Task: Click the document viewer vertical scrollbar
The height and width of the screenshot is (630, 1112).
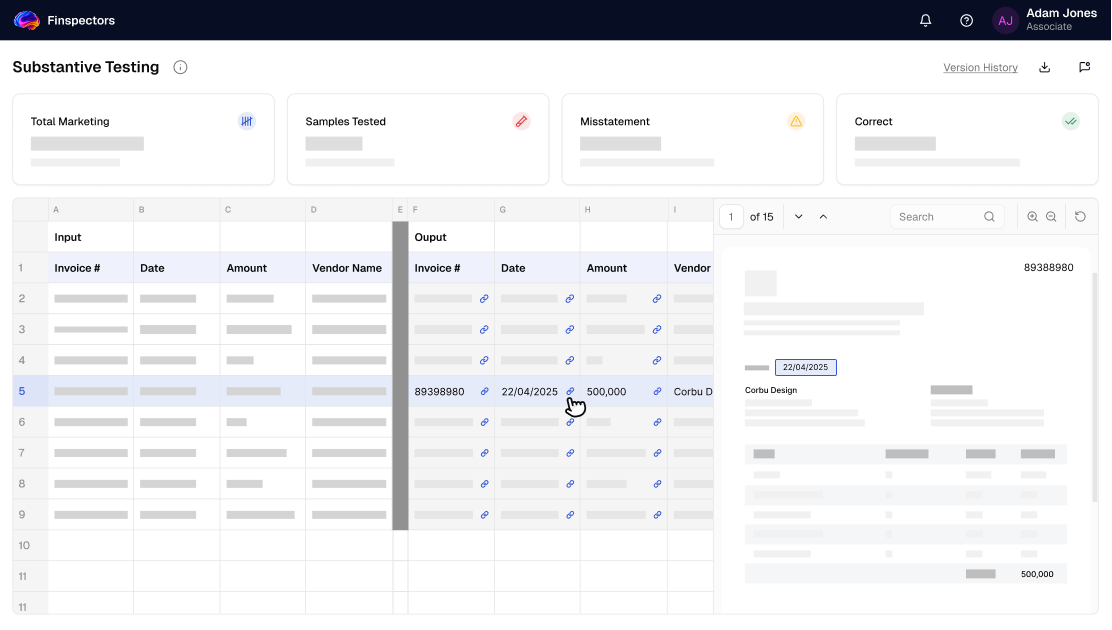Action: [x=1095, y=387]
